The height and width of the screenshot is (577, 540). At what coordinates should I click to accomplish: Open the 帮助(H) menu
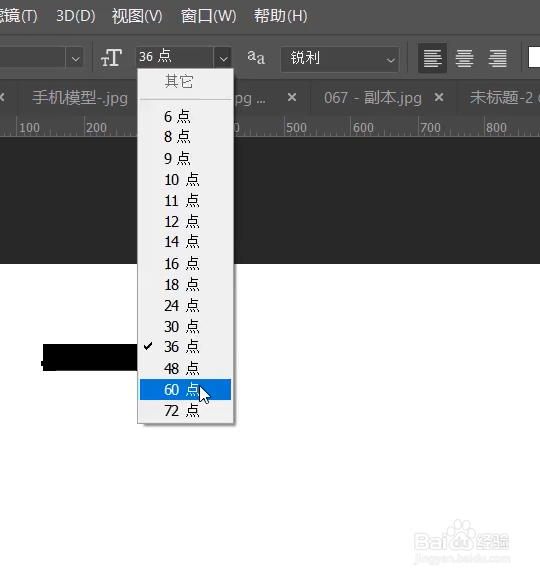click(280, 16)
